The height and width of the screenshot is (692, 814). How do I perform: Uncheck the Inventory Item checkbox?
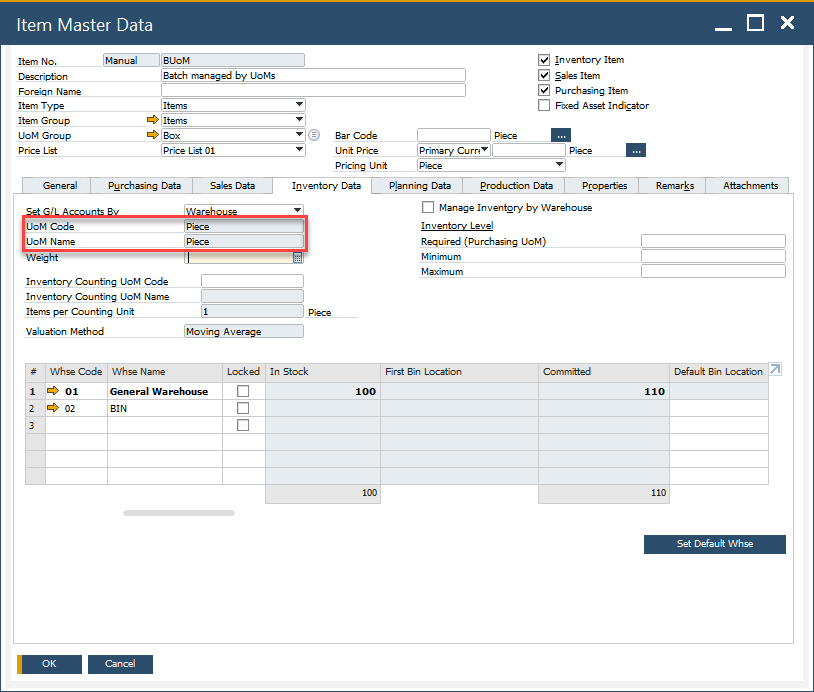(x=544, y=60)
